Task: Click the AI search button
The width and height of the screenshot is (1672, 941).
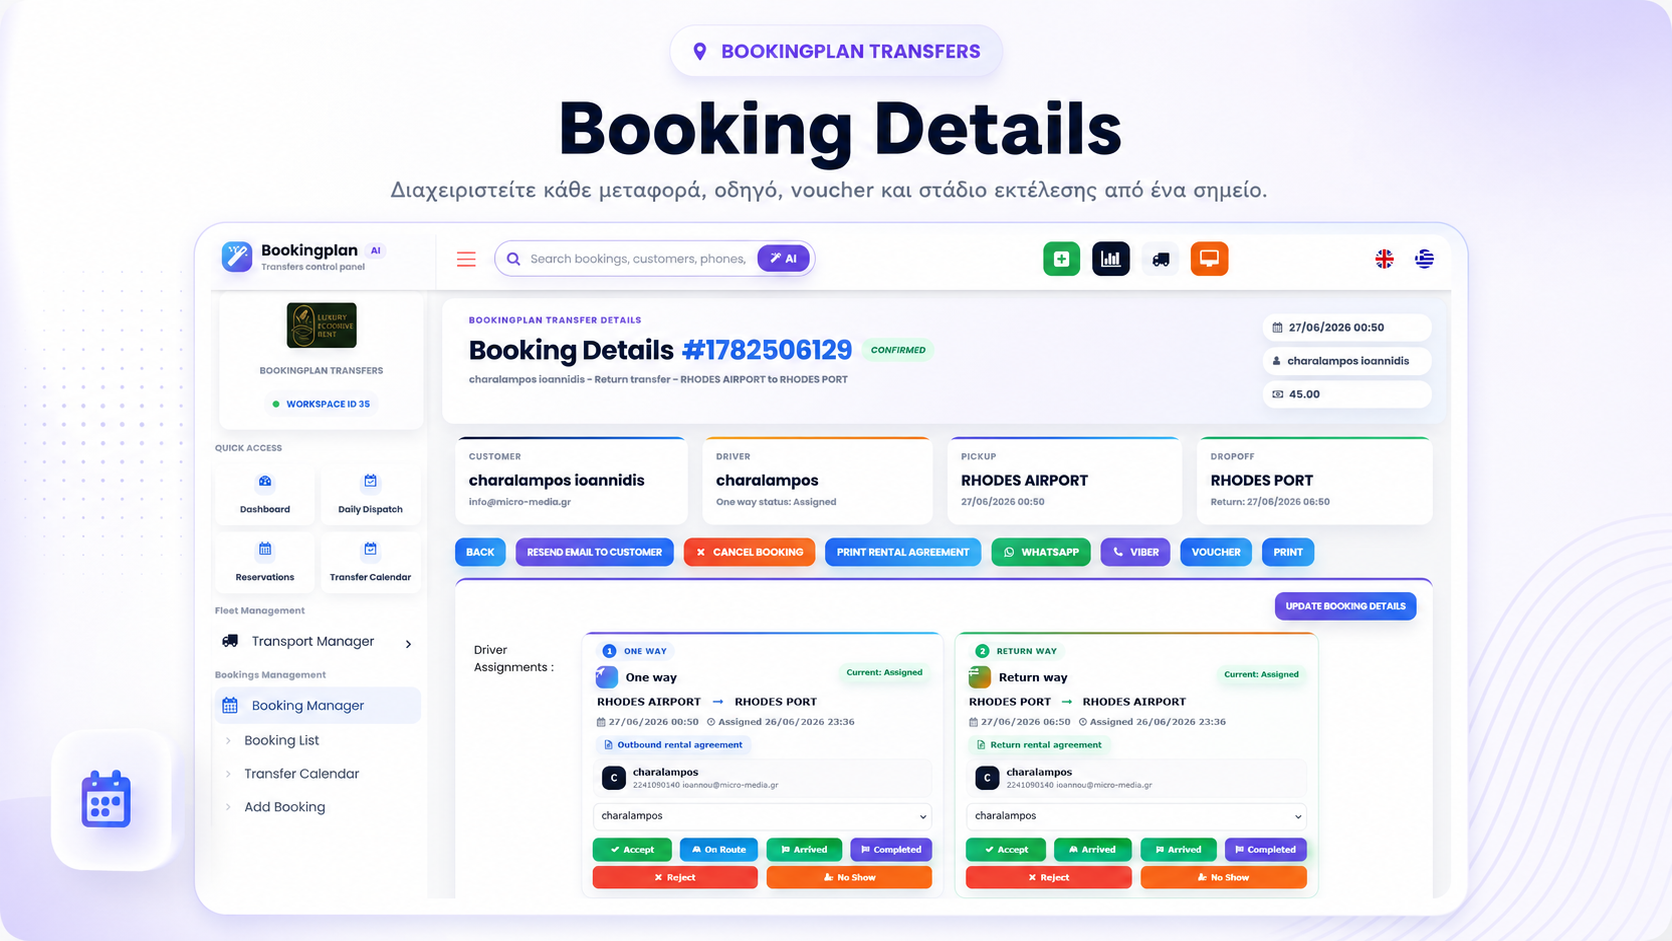Action: point(783,259)
